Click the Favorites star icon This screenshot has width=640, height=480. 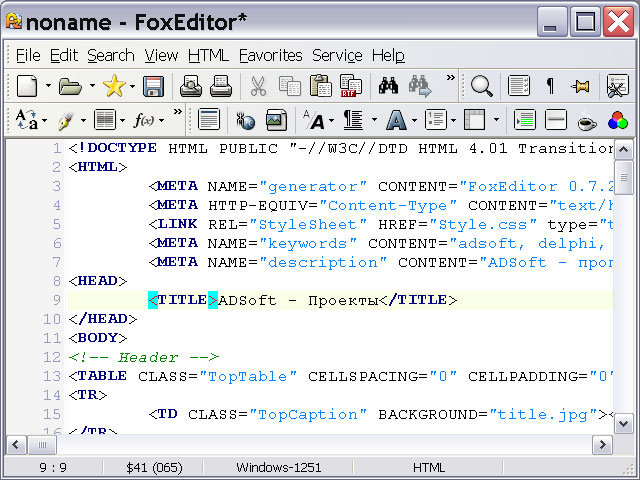pyautogui.click(x=114, y=86)
